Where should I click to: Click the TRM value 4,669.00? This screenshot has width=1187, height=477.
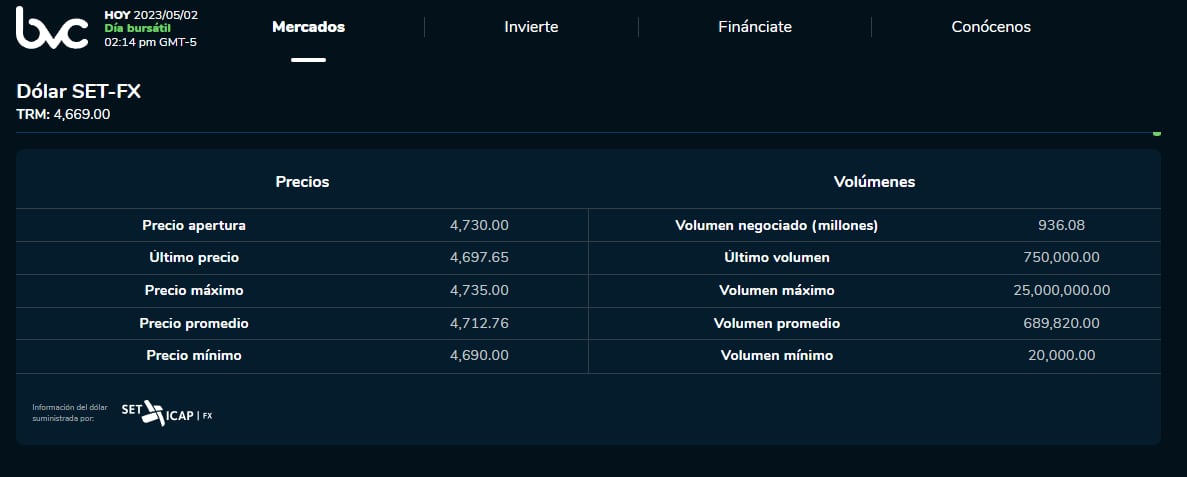point(82,114)
